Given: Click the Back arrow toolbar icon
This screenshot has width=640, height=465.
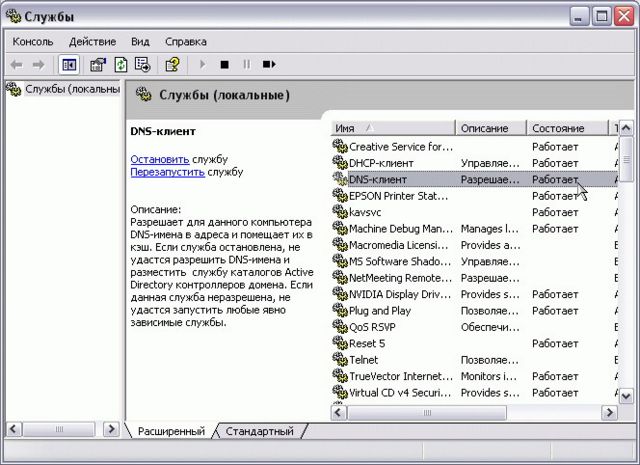Looking at the screenshot, I should pos(17,65).
